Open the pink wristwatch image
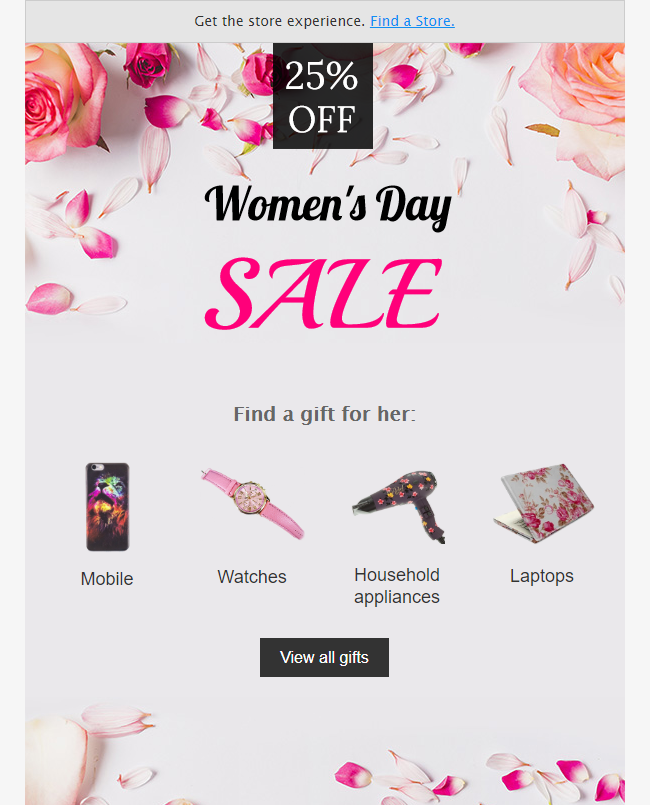The height and width of the screenshot is (805, 650). 252,503
